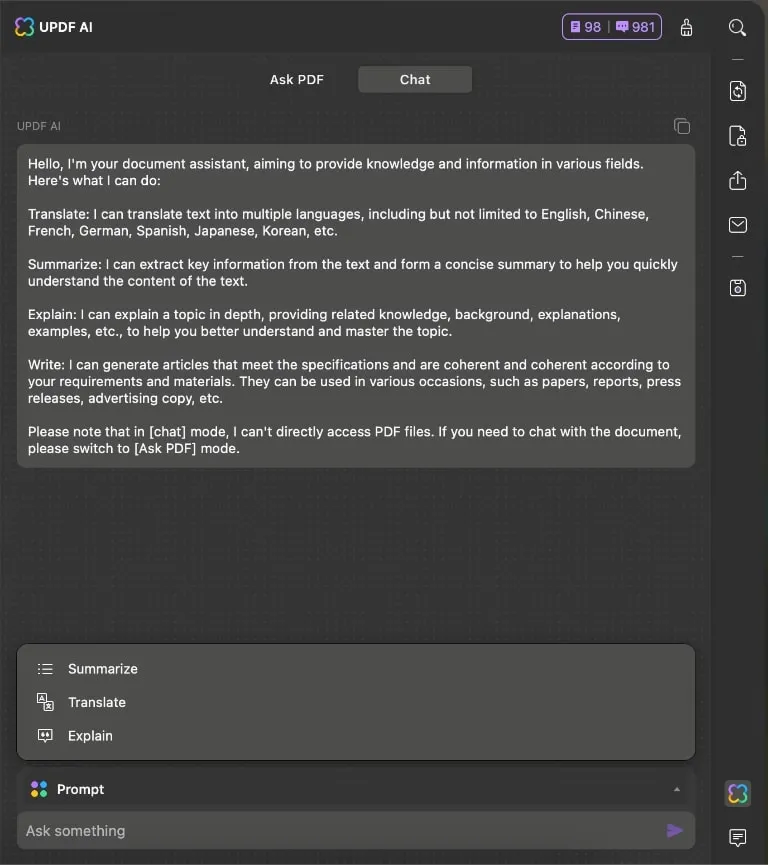The width and height of the screenshot is (768, 865).
Task: Choose Explain from prompt menu
Action: pyautogui.click(x=356, y=736)
